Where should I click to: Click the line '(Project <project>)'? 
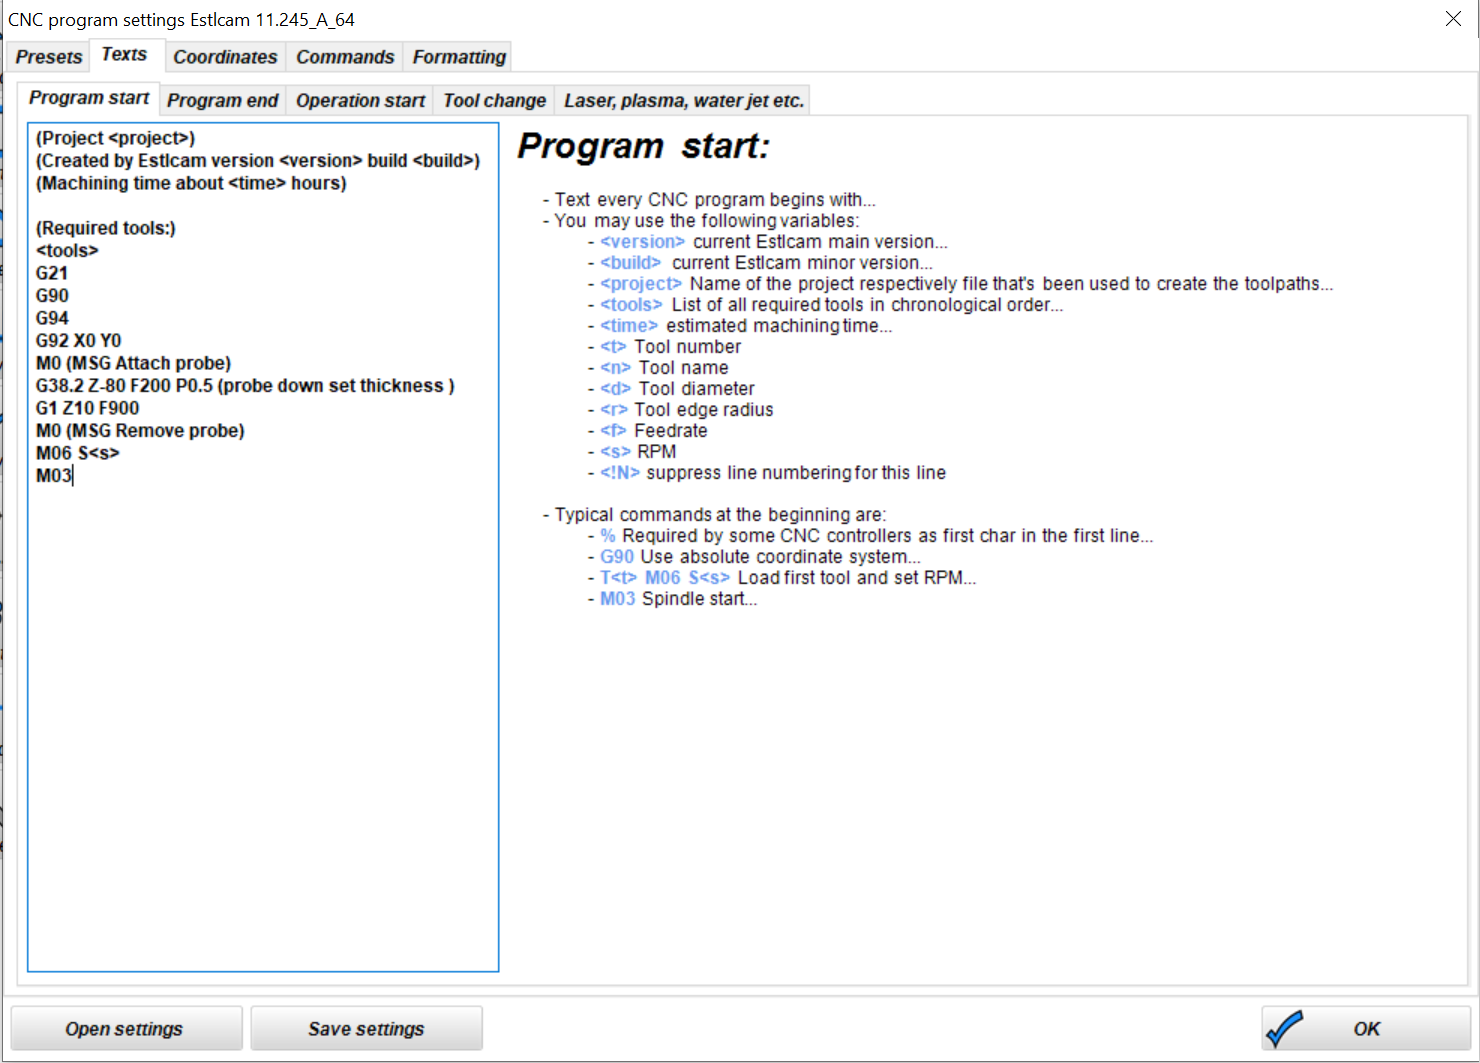click(115, 138)
